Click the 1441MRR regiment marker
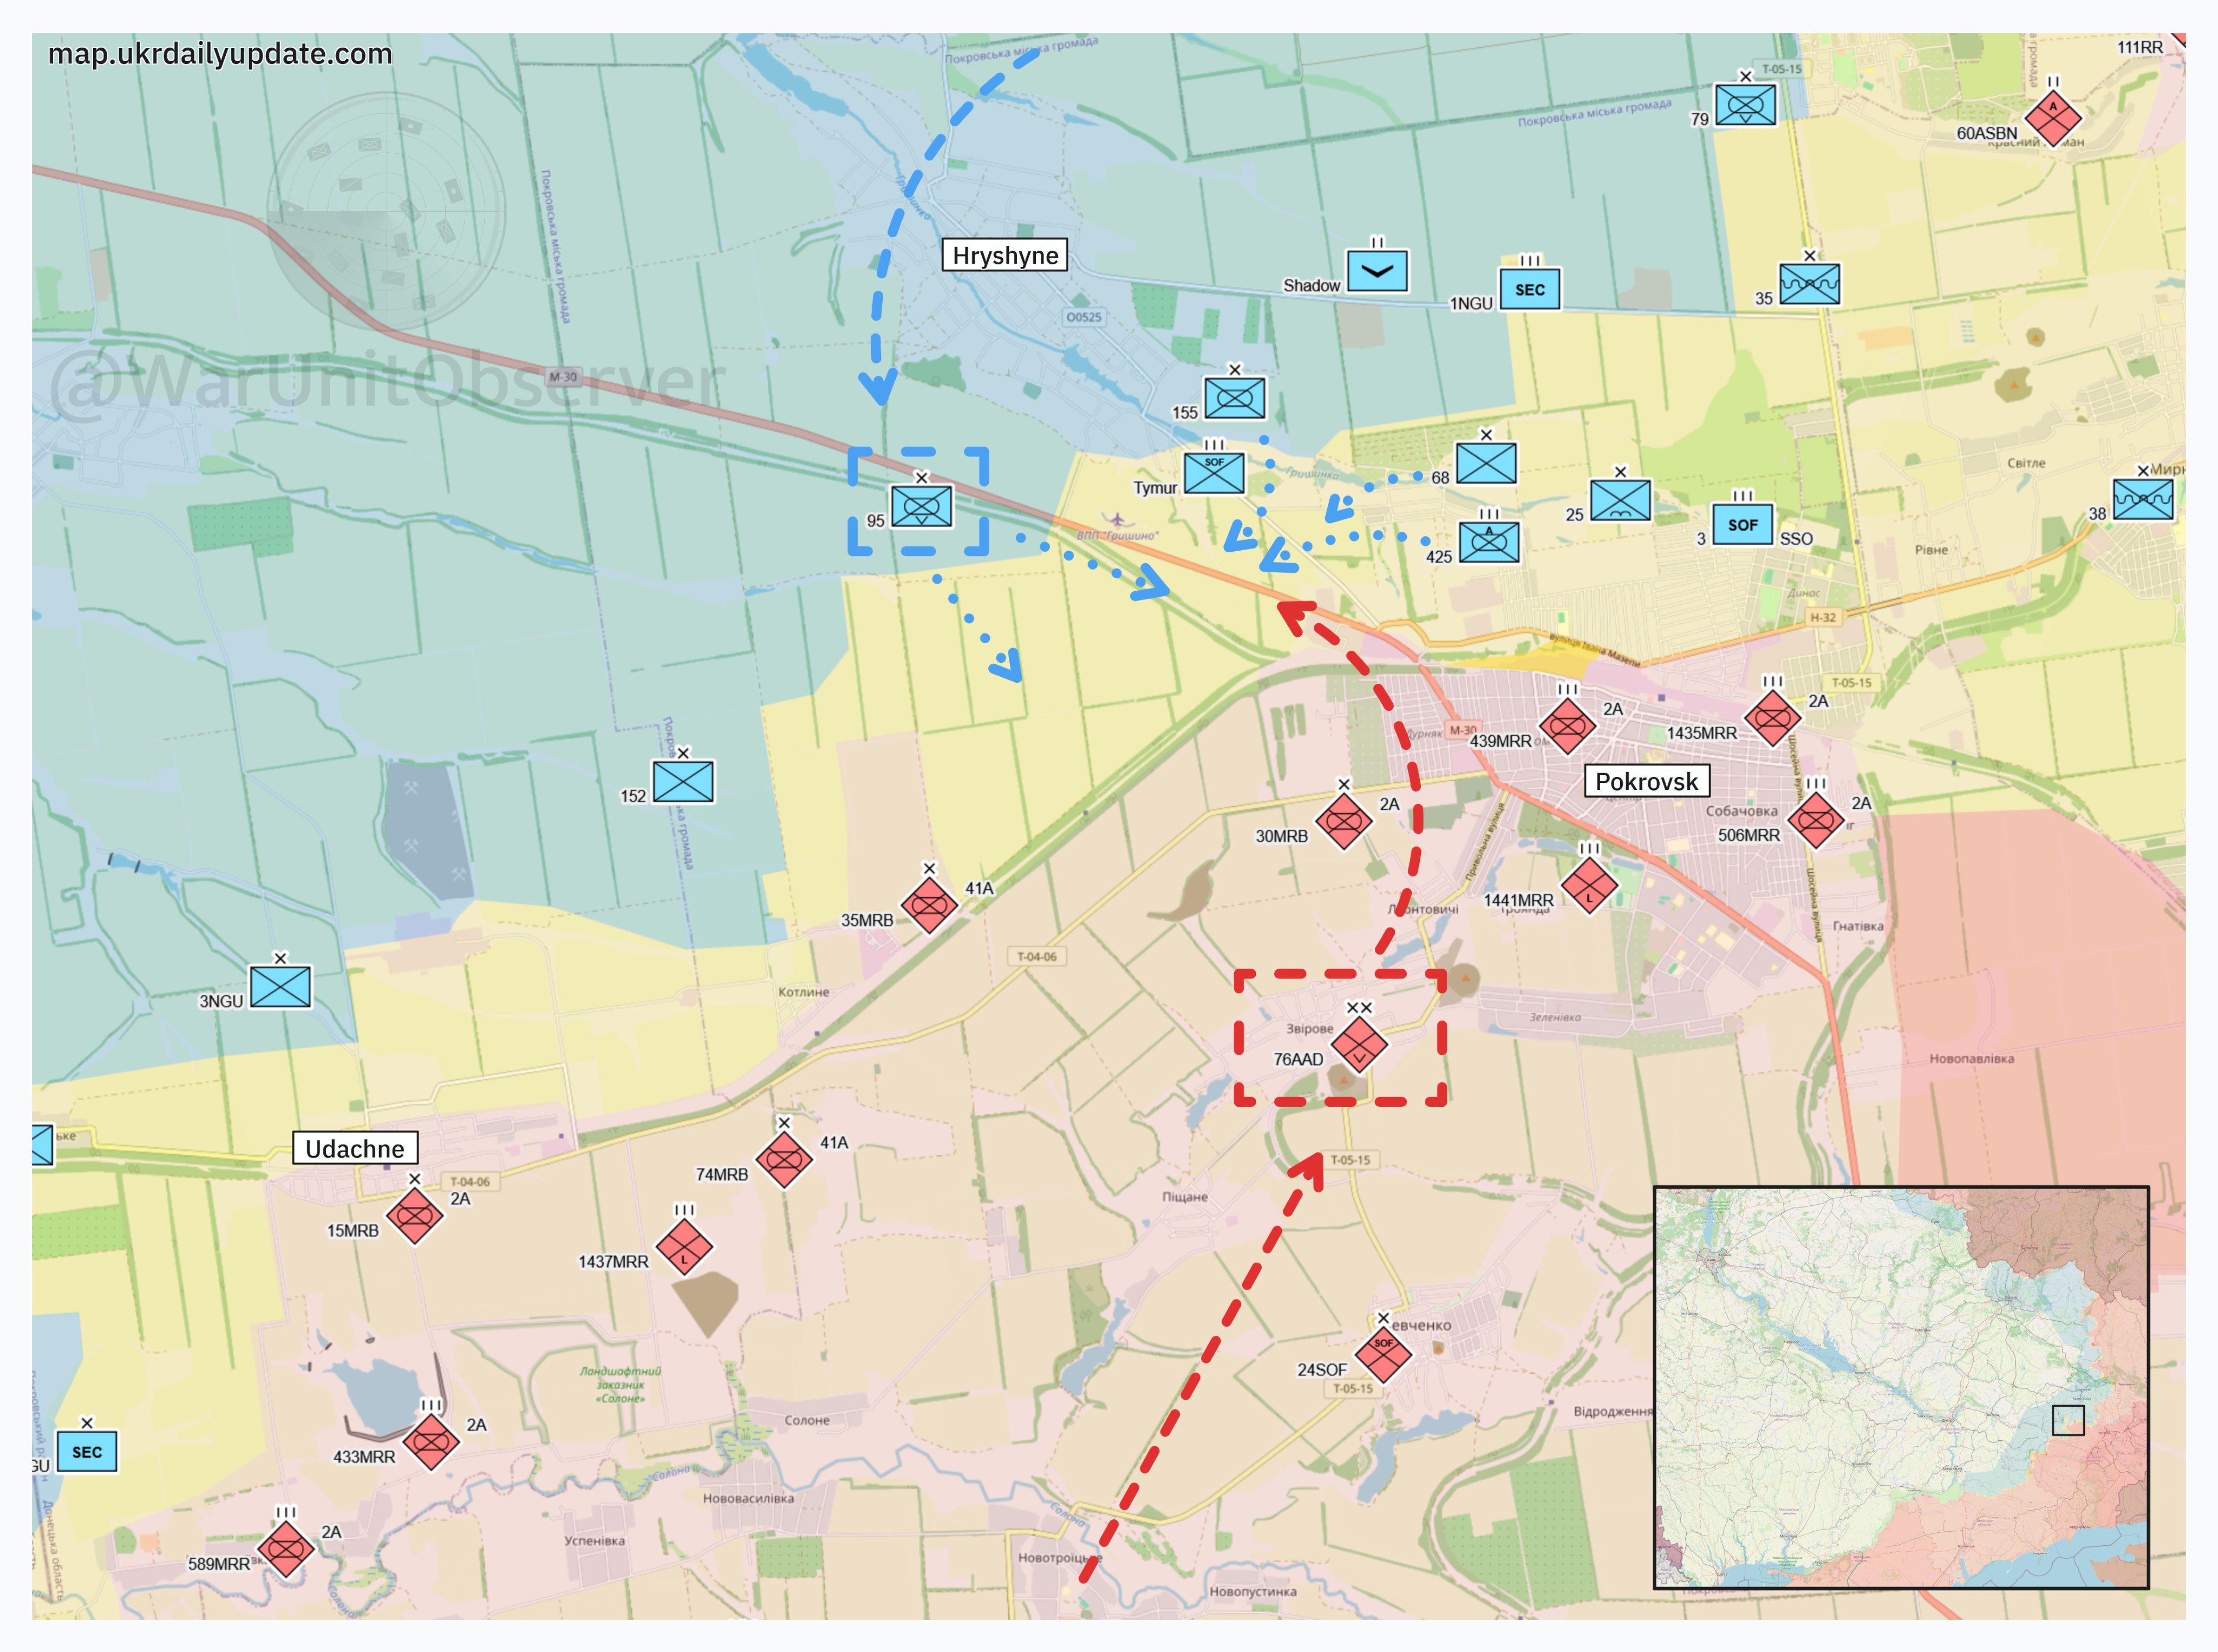This screenshot has height=1652, width=2218. coord(1589,885)
